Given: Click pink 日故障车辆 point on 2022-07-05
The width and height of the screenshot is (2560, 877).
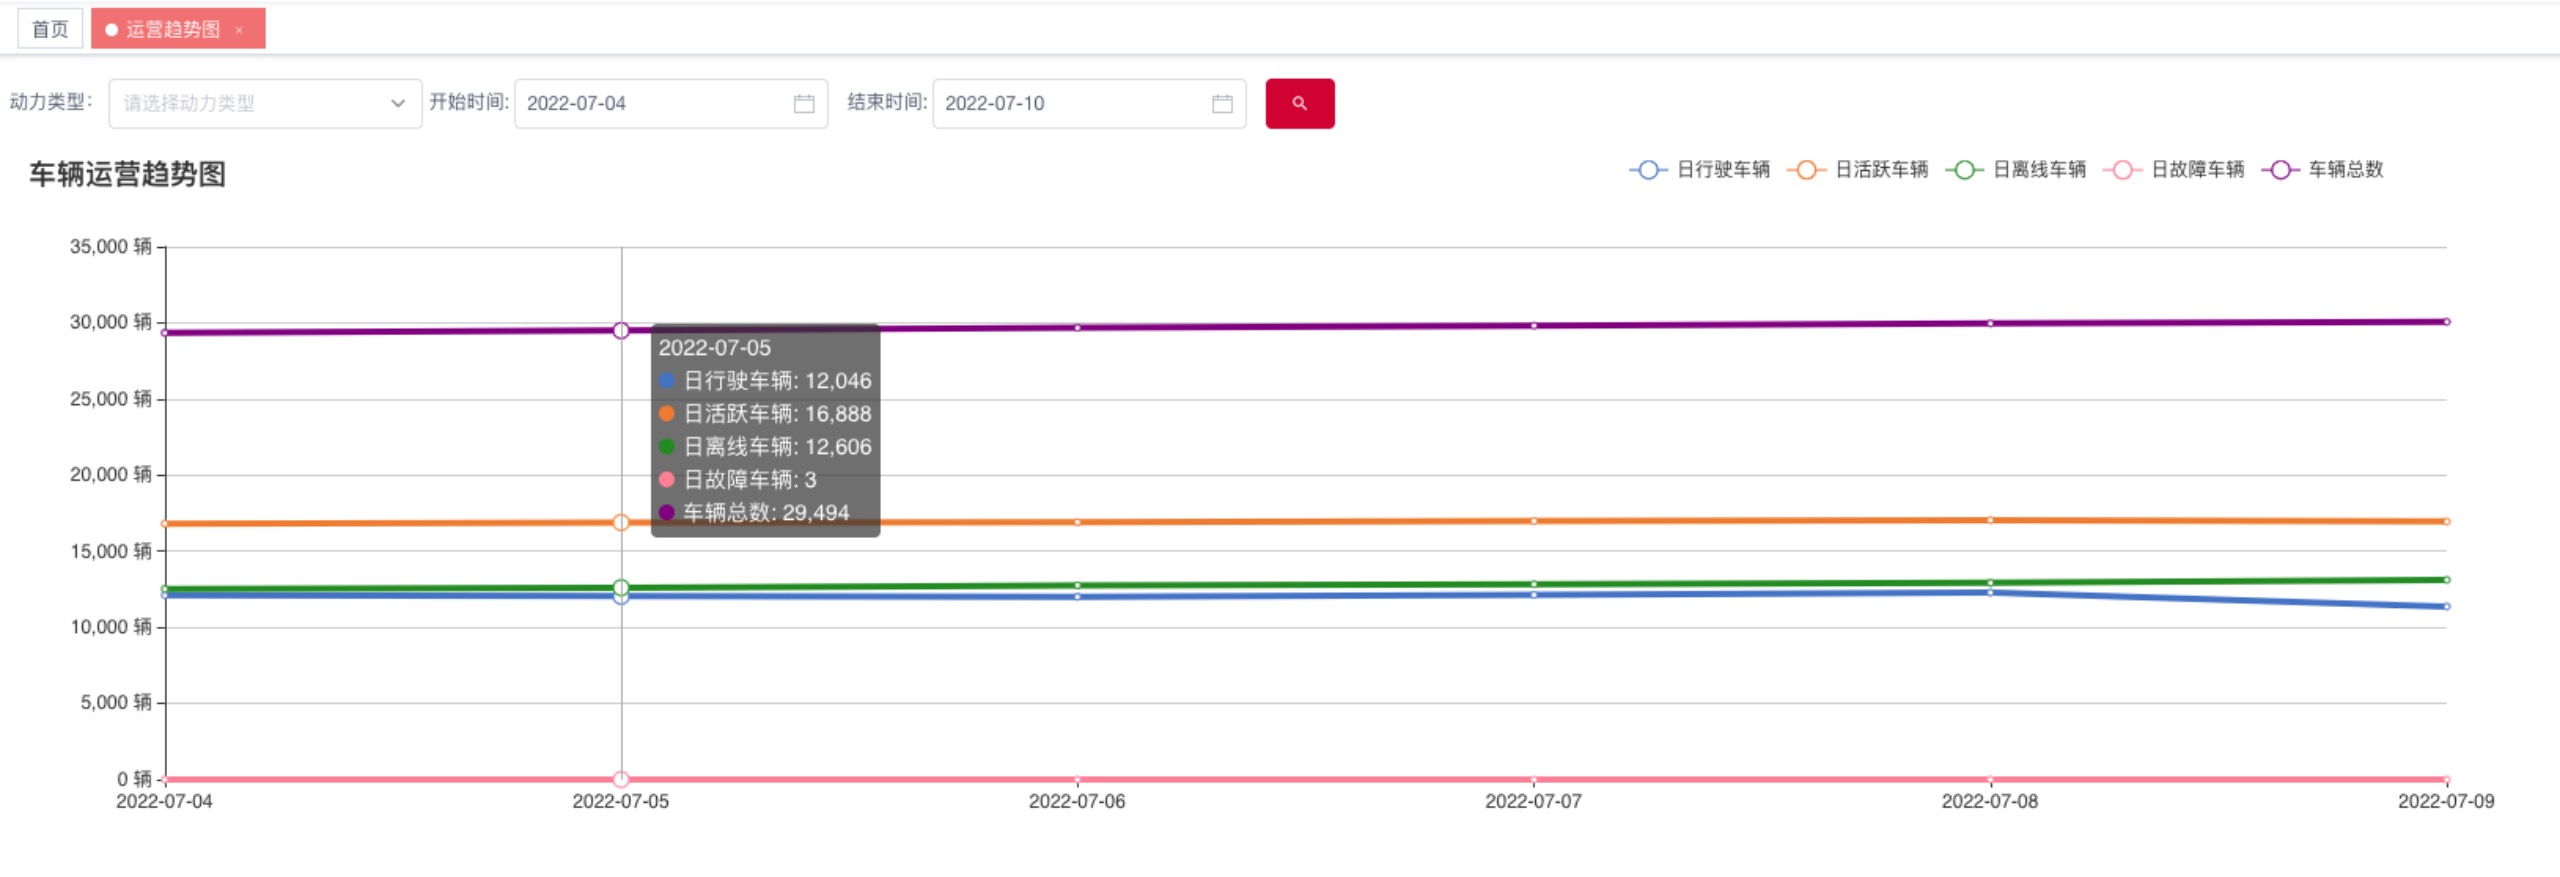Looking at the screenshot, I should coord(621,779).
